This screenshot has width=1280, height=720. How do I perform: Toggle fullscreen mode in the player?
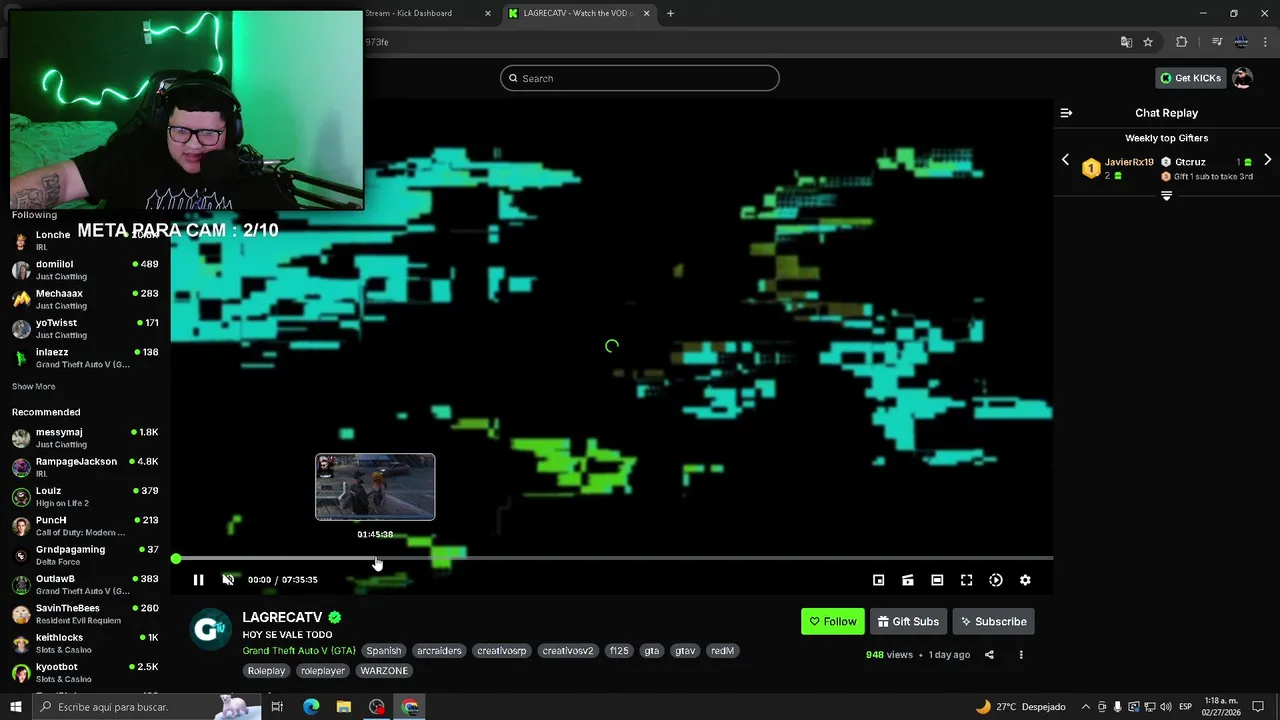coord(966,580)
